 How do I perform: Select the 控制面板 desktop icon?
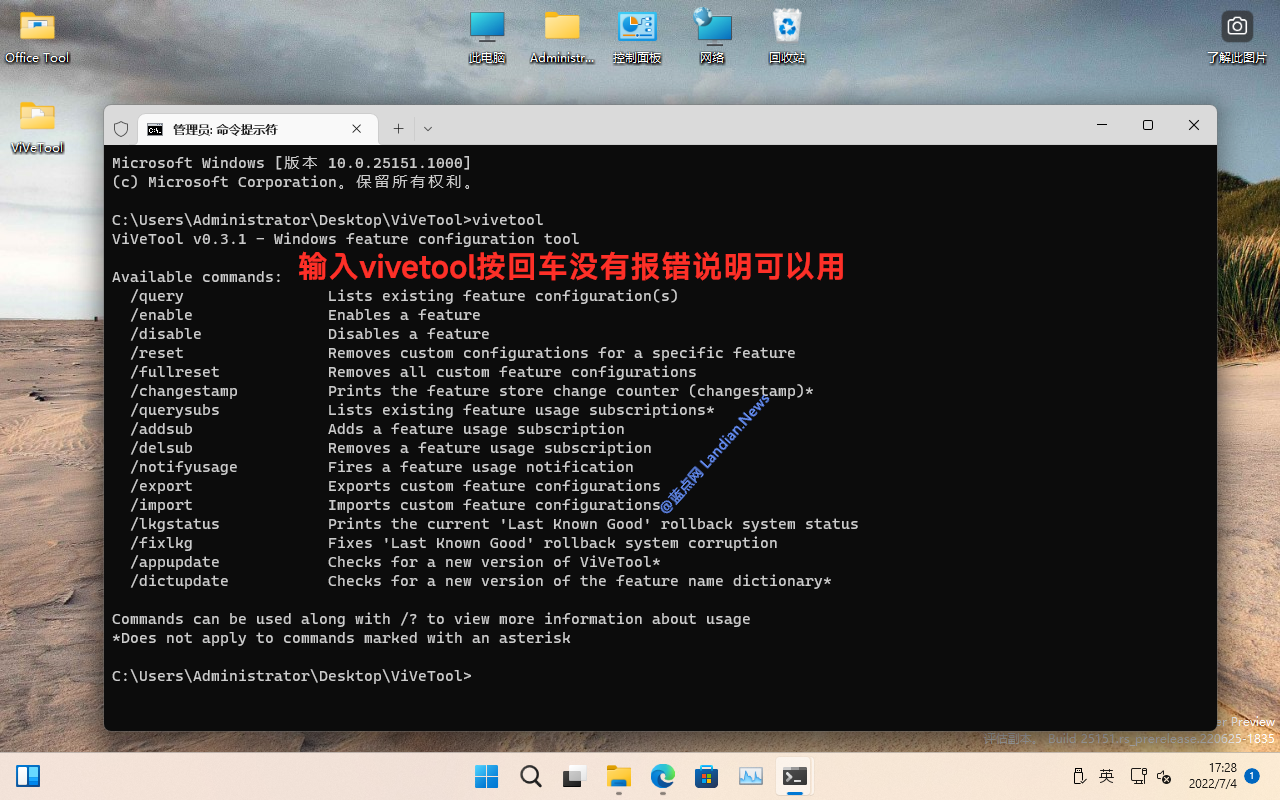[637, 37]
